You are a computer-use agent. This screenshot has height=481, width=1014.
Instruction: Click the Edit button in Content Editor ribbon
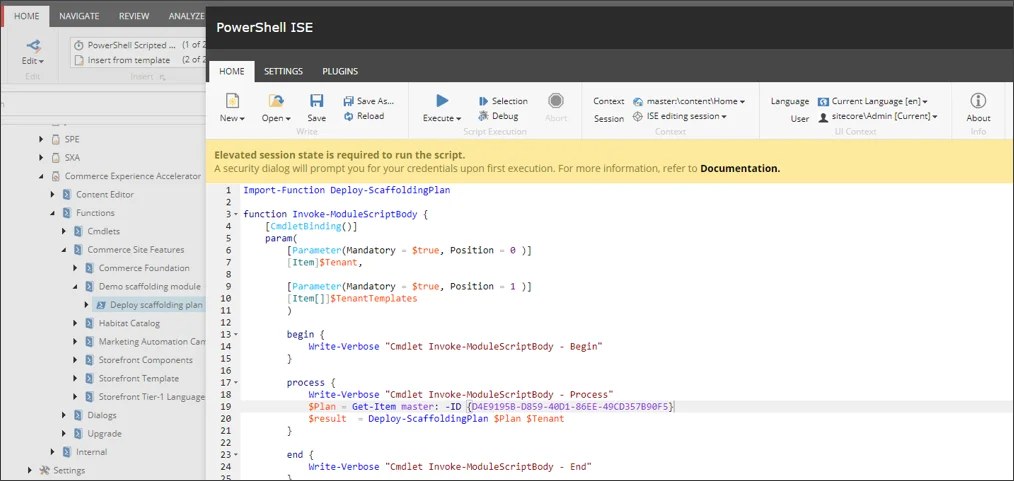(32, 52)
